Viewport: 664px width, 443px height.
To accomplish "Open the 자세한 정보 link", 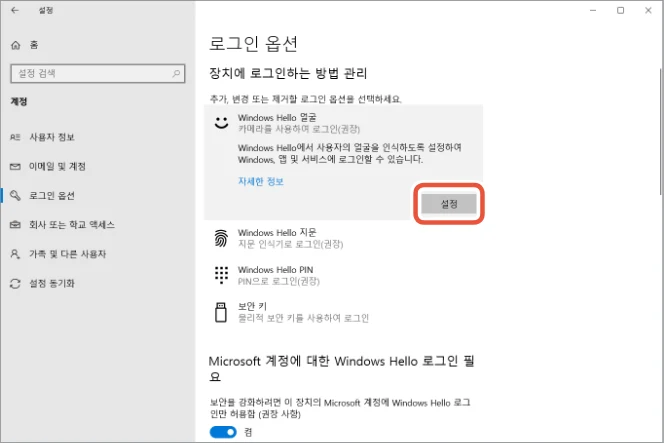I will click(261, 182).
